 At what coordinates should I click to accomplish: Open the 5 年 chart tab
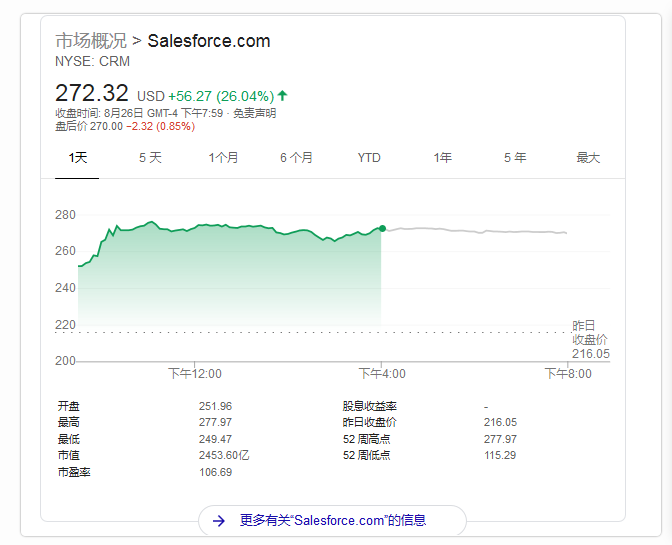pyautogui.click(x=515, y=158)
